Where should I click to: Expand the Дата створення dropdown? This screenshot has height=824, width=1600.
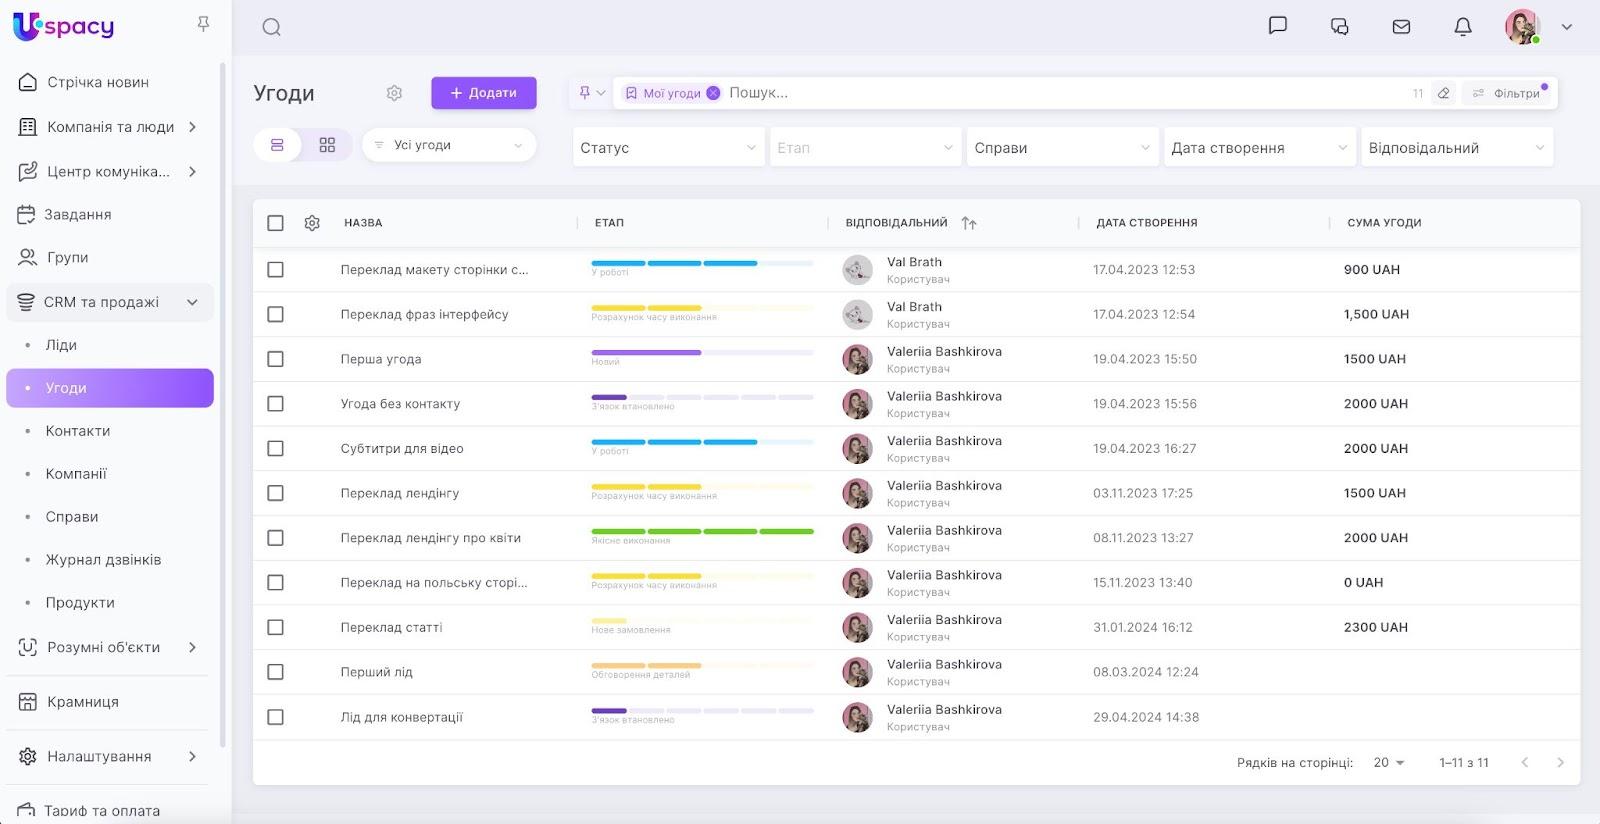click(1258, 148)
